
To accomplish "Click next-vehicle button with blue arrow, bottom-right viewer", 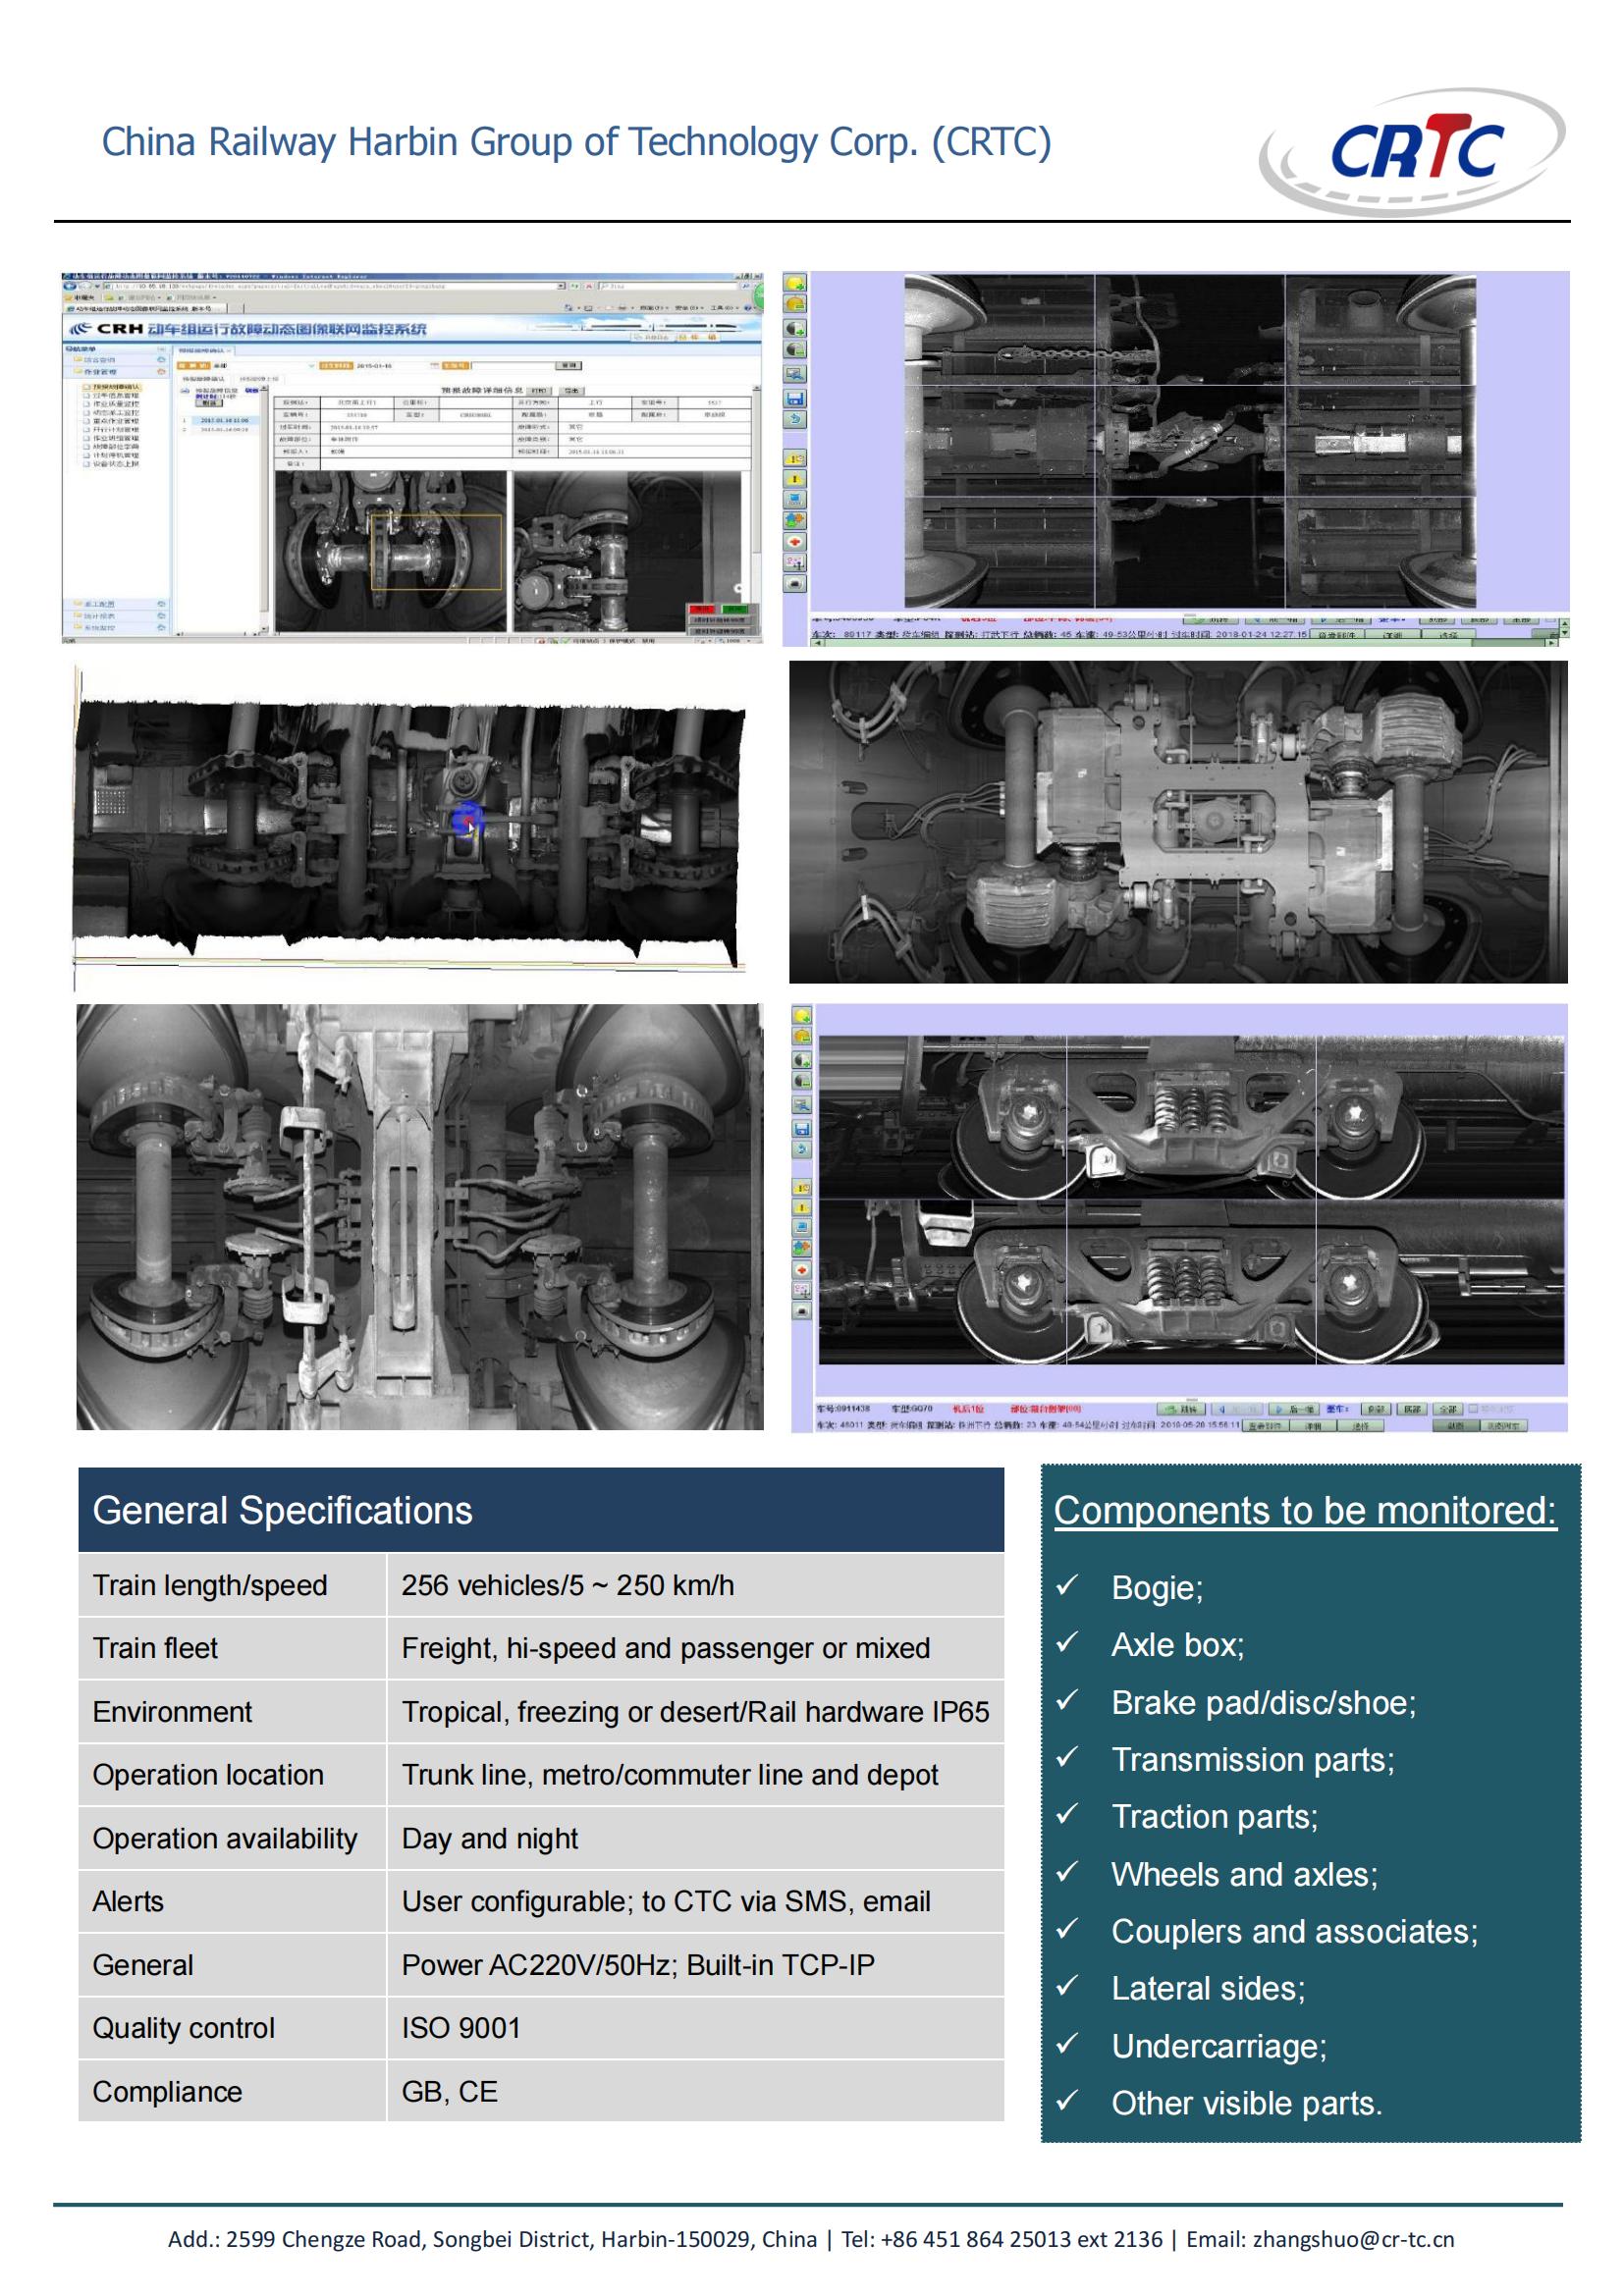I will pyautogui.click(x=1294, y=1409).
